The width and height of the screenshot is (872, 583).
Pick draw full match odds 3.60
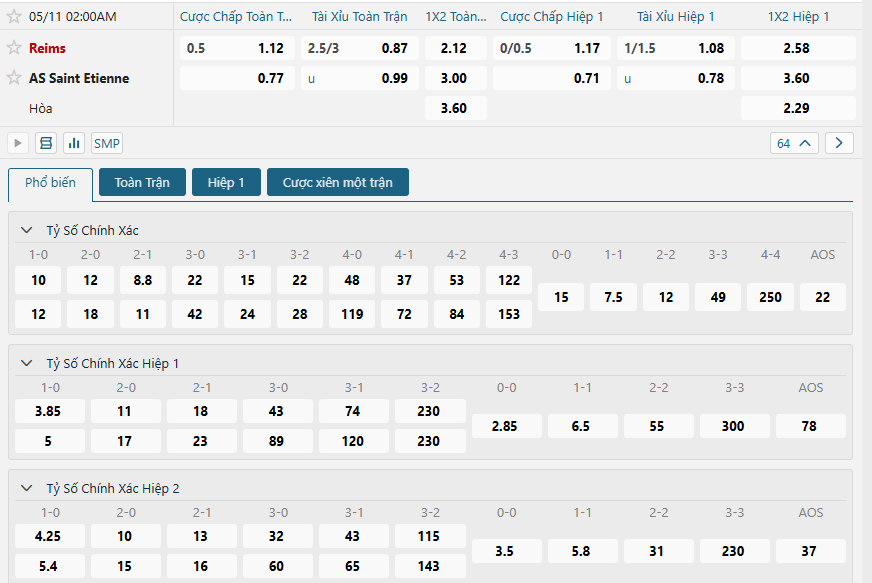[455, 108]
